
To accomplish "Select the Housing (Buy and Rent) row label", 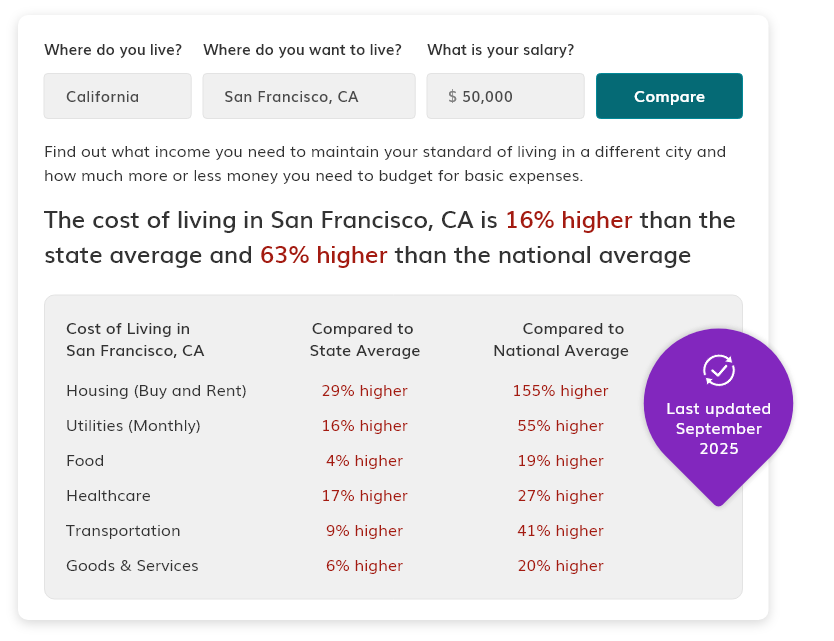I will point(156,390).
